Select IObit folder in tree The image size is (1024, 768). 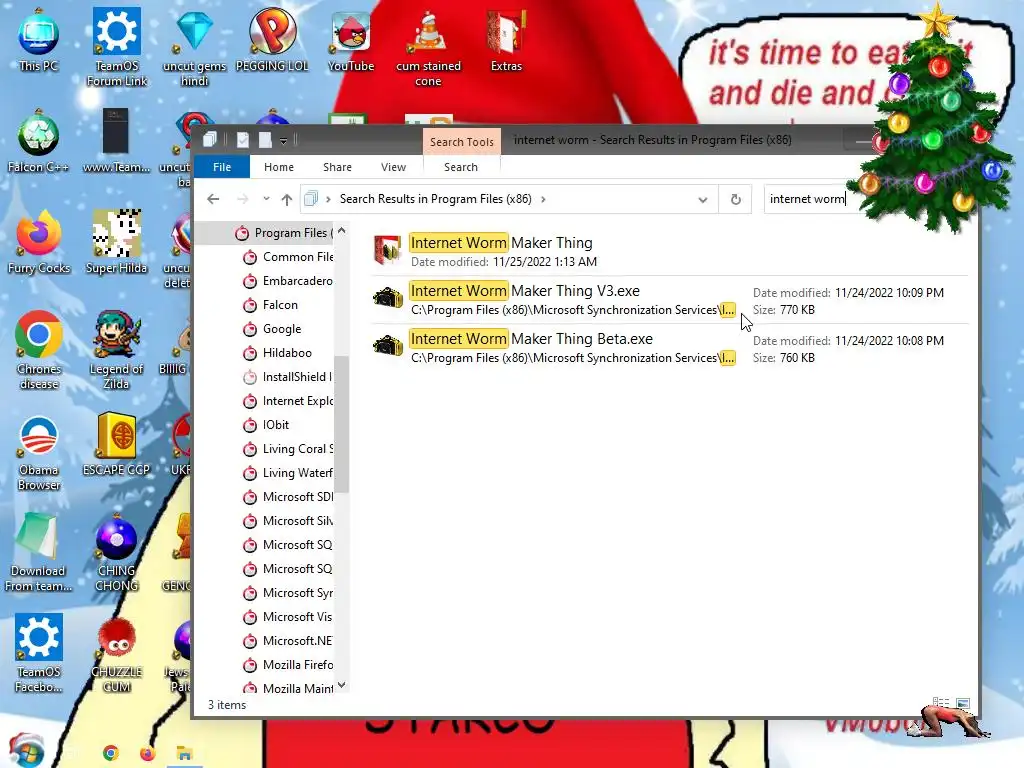pyautogui.click(x=266, y=425)
